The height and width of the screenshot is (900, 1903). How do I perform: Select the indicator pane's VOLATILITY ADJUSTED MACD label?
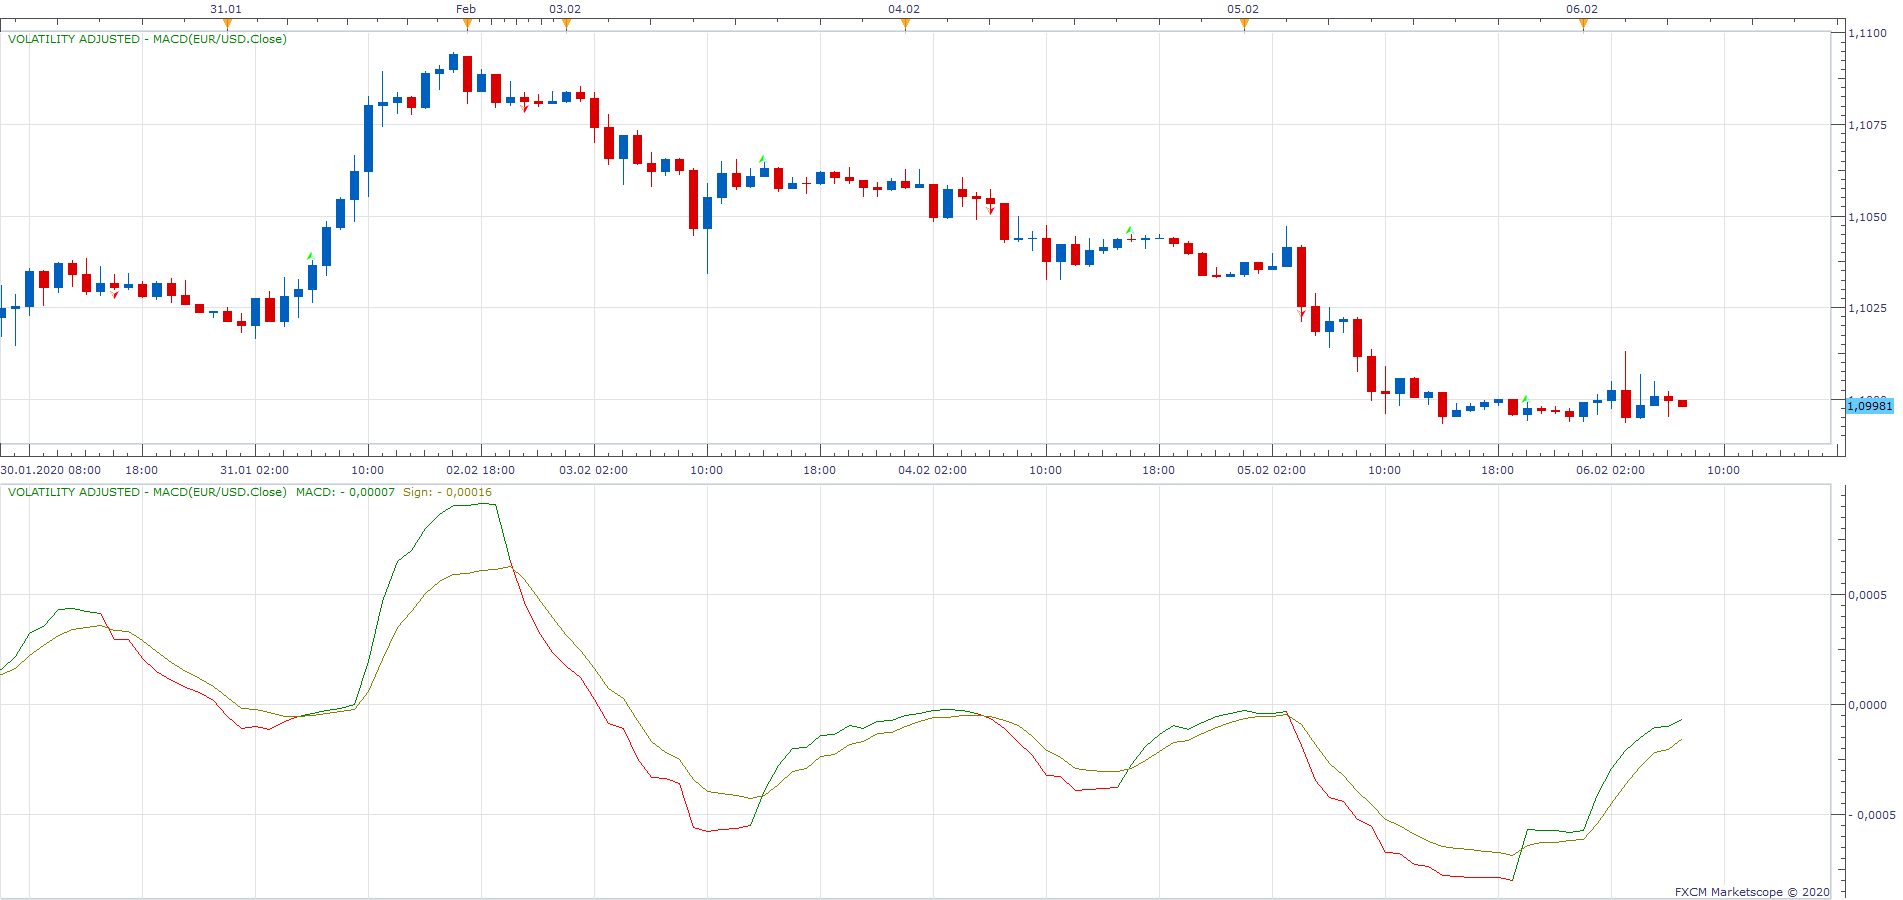[x=147, y=492]
